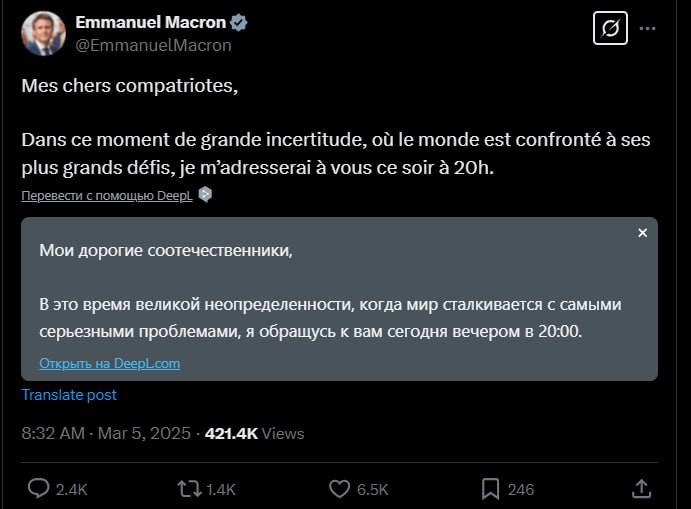Screen dimensions: 691x509
Task: Reply to the post via comment icon
Action: pyautogui.click(x=39, y=488)
